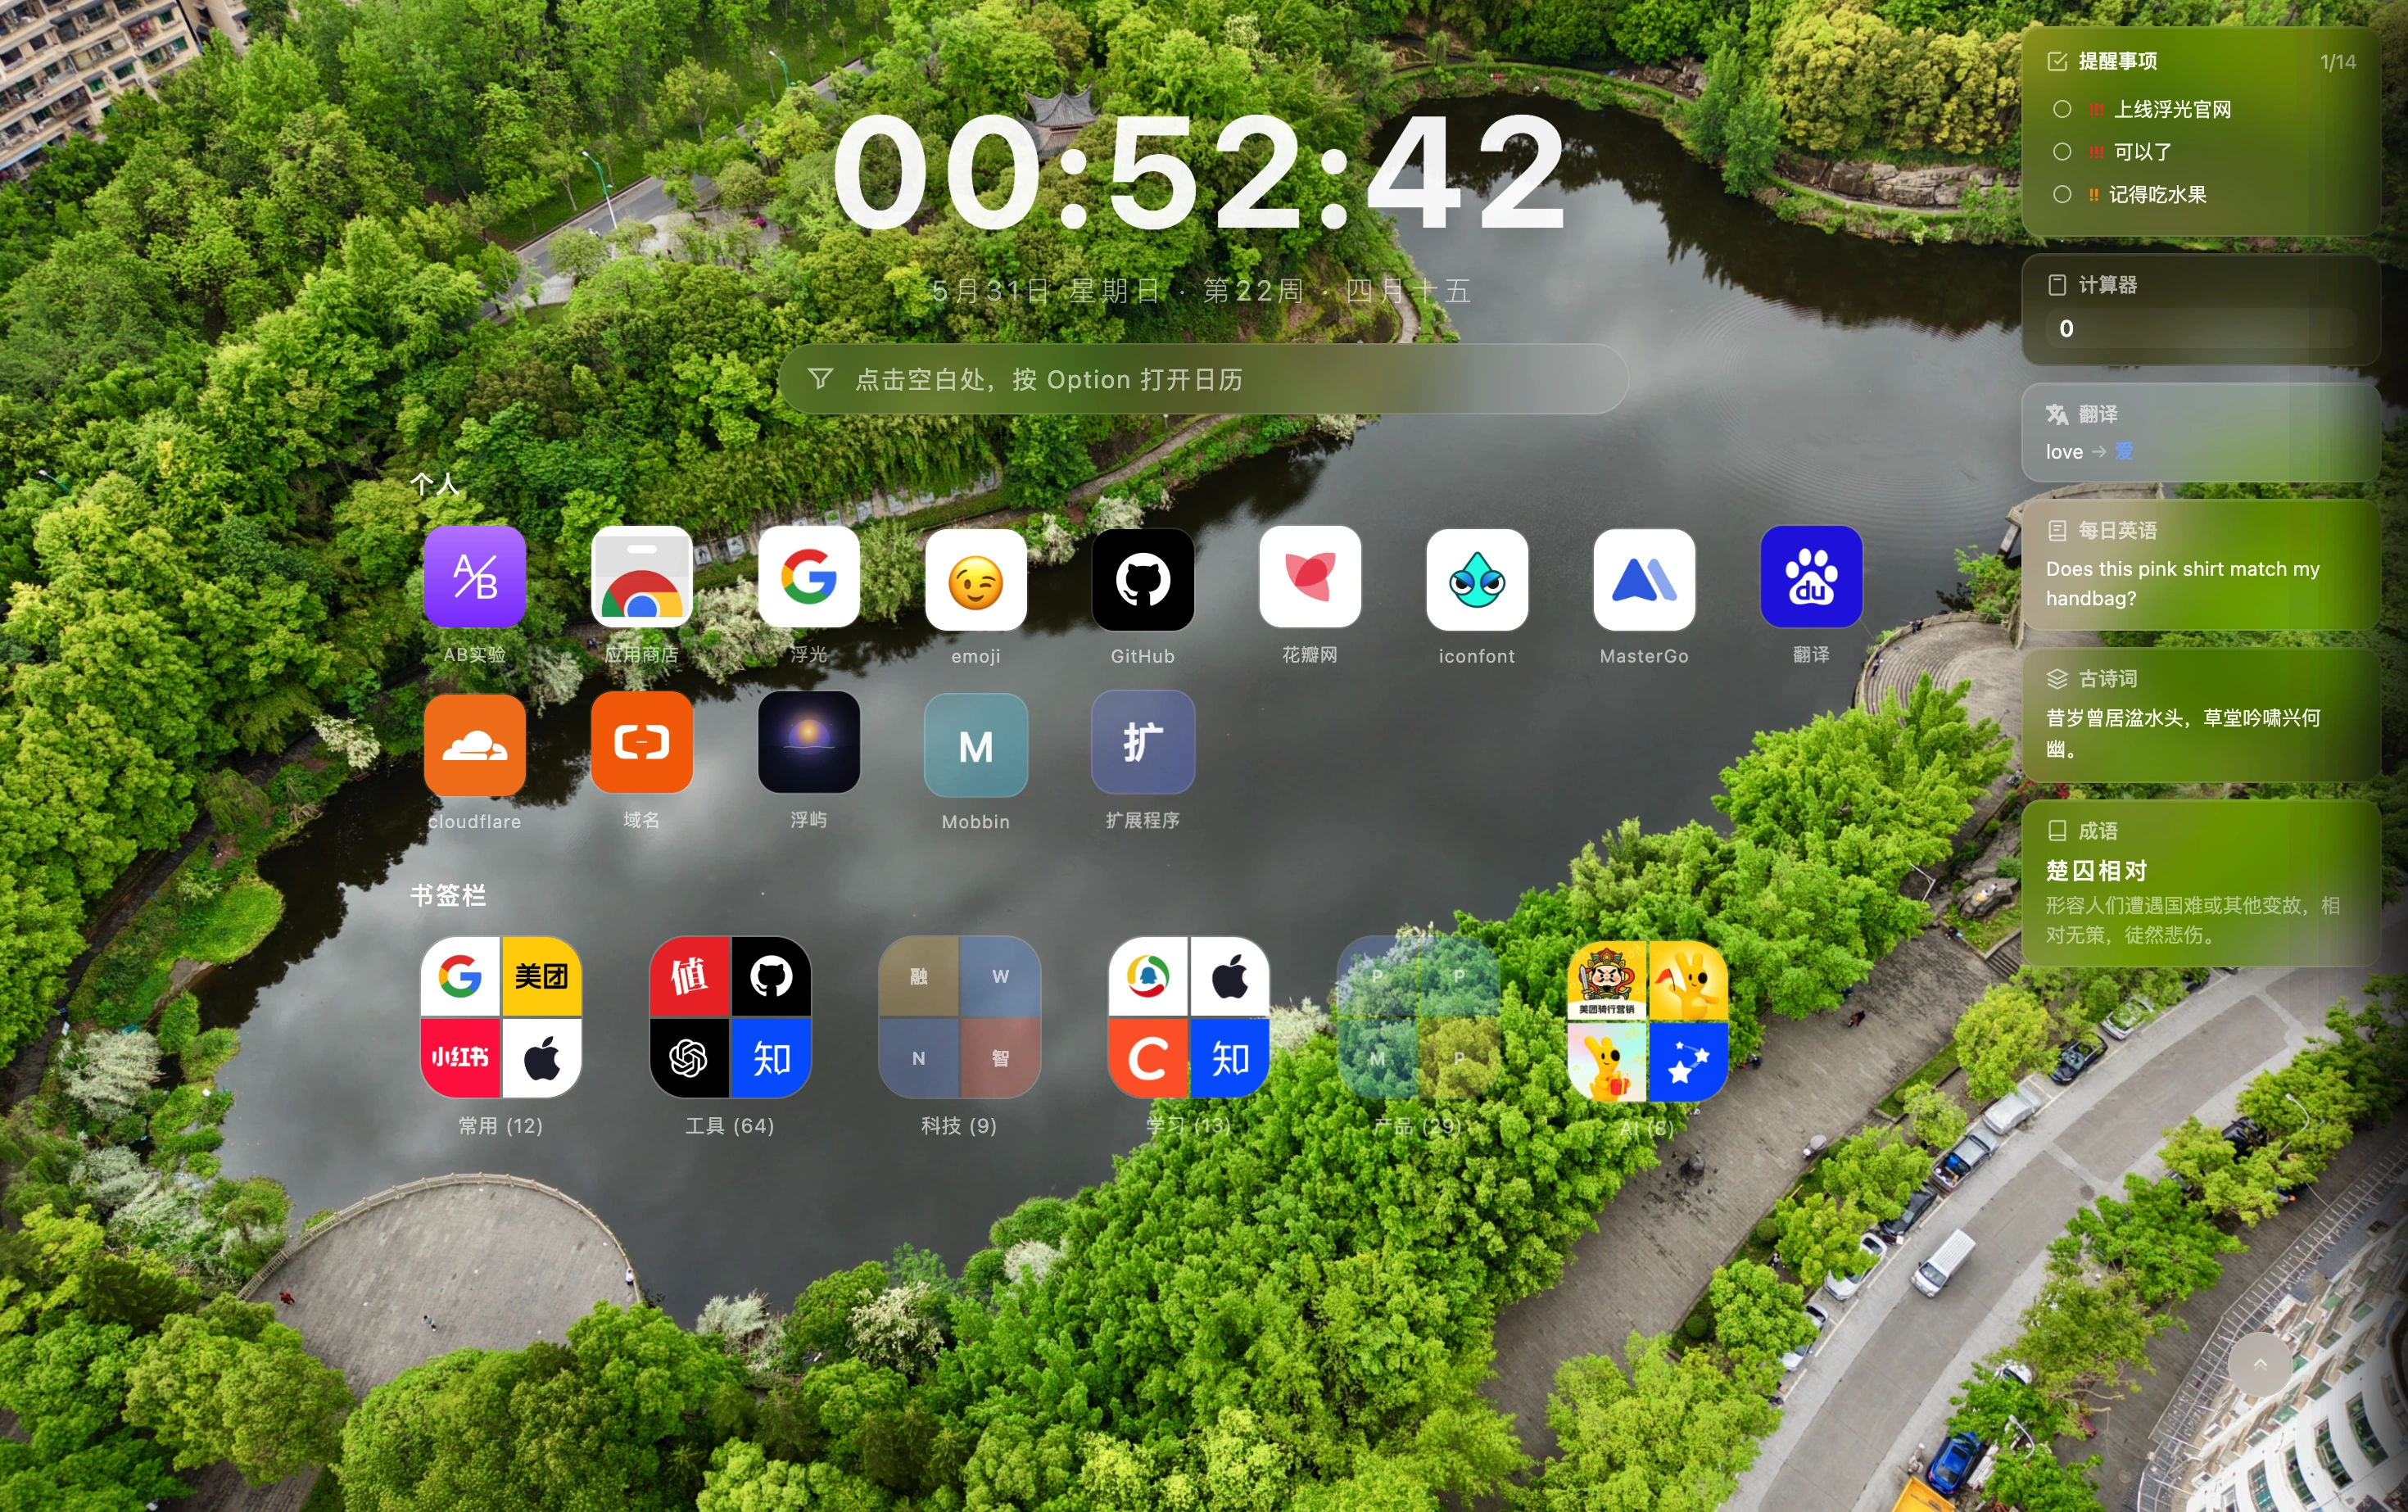The height and width of the screenshot is (1512, 2408).
Task: Click the scroll-to-top arrow button
Action: (x=2260, y=1364)
